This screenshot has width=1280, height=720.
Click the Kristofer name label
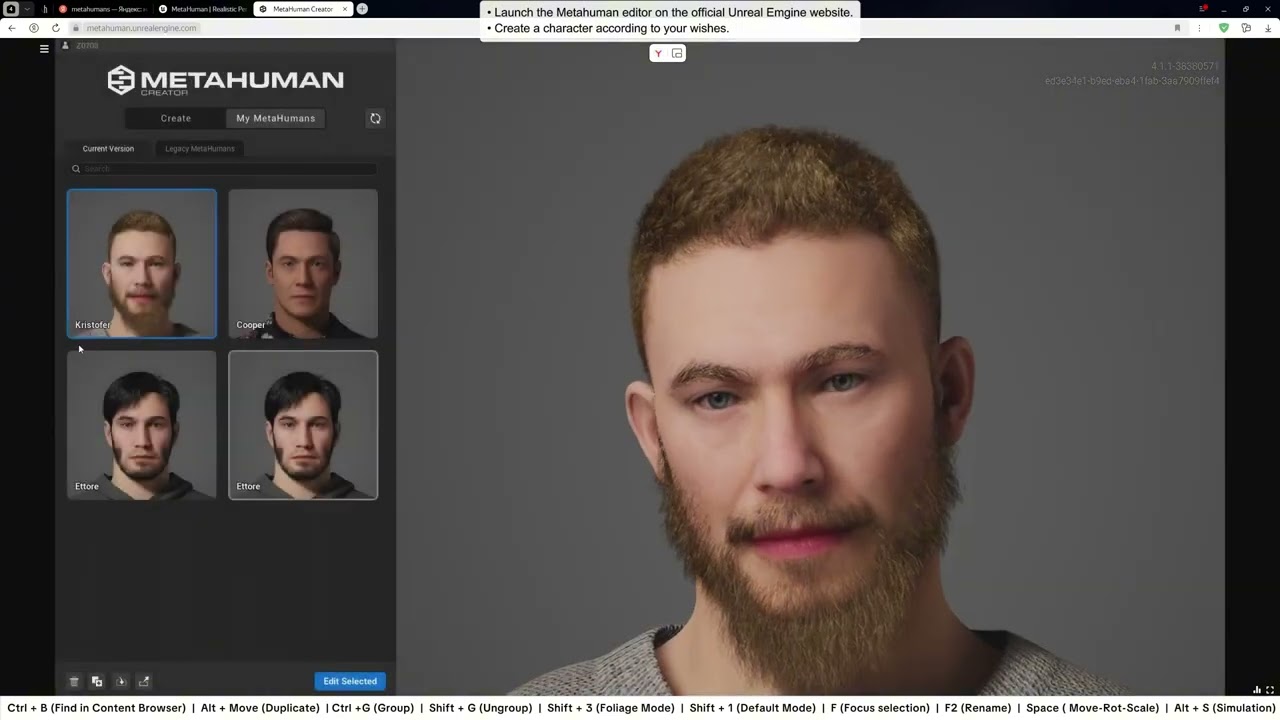(92, 325)
